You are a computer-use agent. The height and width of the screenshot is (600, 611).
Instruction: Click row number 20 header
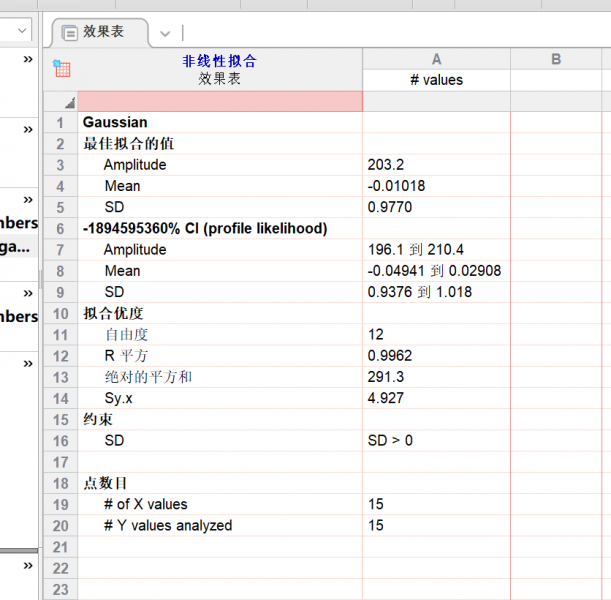(x=60, y=526)
